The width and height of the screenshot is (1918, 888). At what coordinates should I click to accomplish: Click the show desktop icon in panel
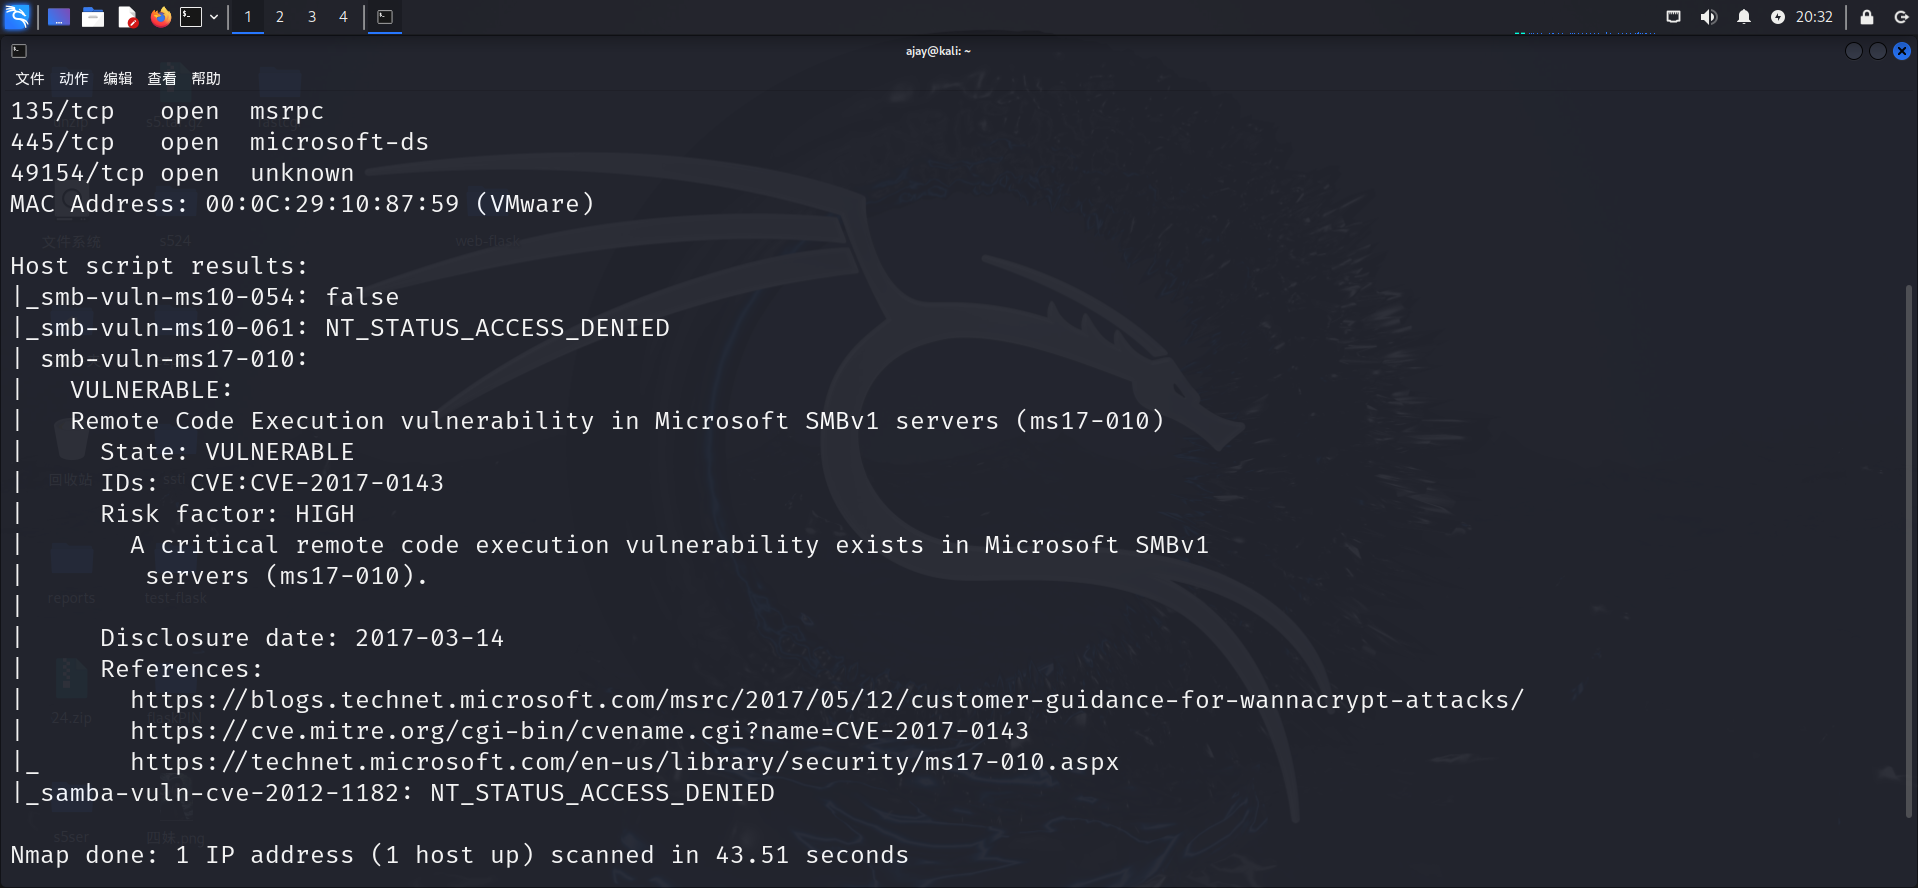[x=59, y=17]
